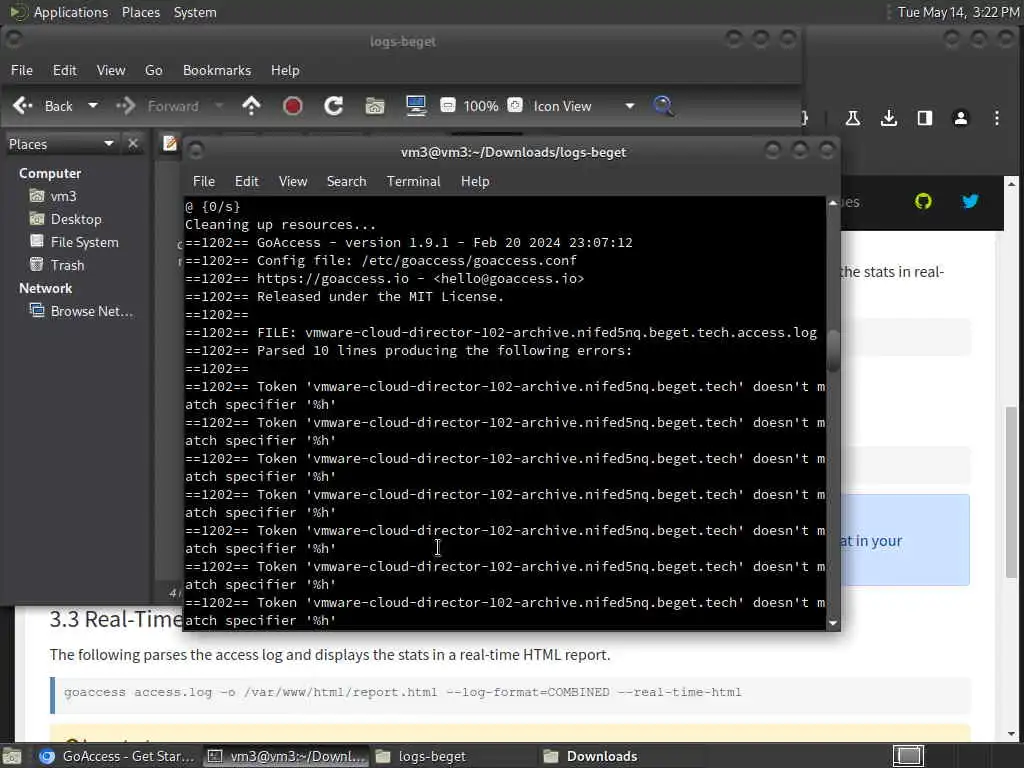Click browser page scrollbar thumb
Viewport: 1024px width, 768px height.
point(1011,492)
